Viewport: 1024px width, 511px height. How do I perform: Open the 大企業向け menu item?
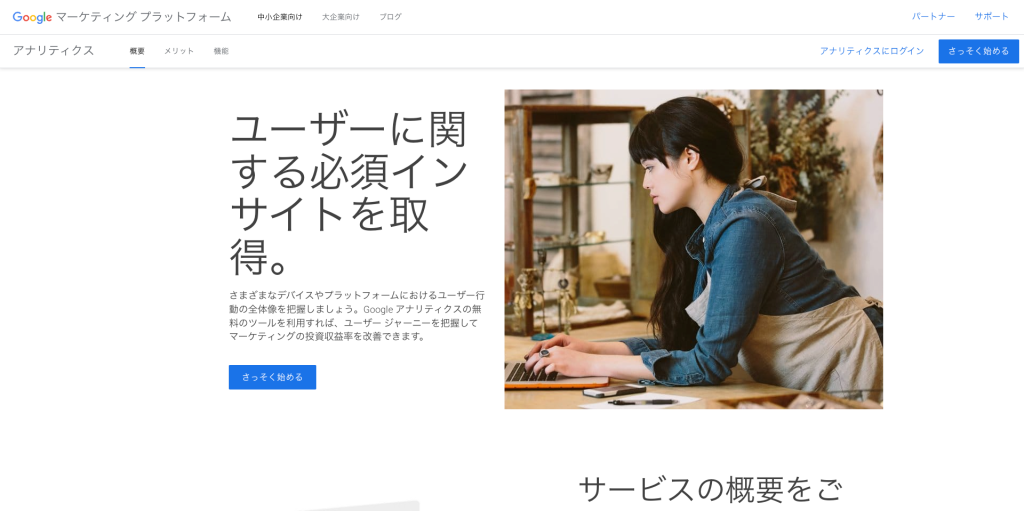click(x=340, y=17)
